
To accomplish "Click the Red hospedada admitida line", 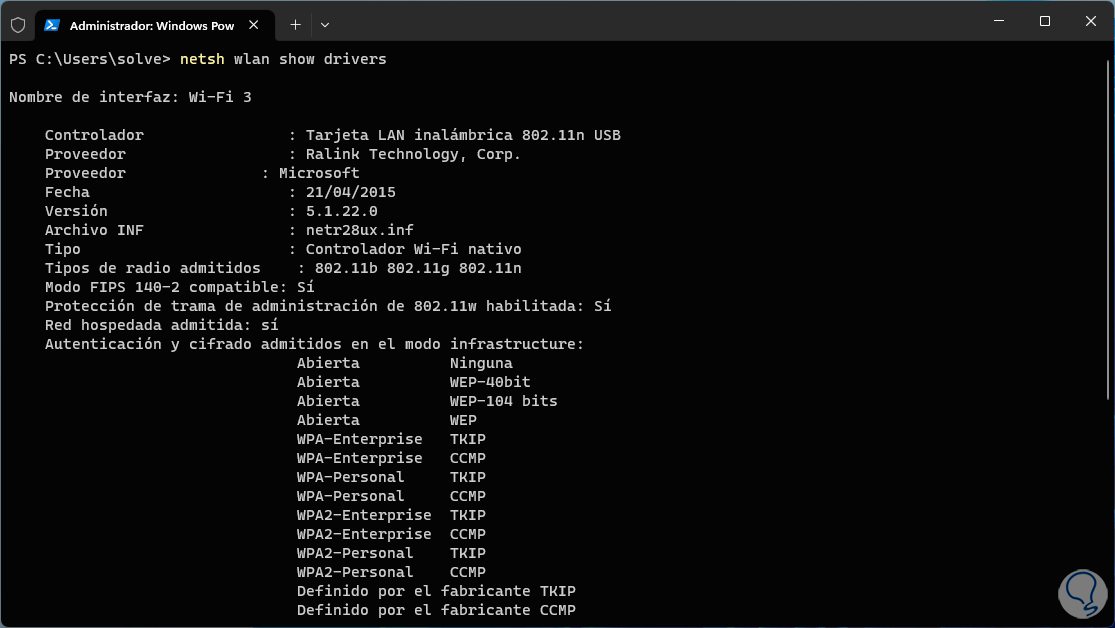I will (x=161, y=325).
